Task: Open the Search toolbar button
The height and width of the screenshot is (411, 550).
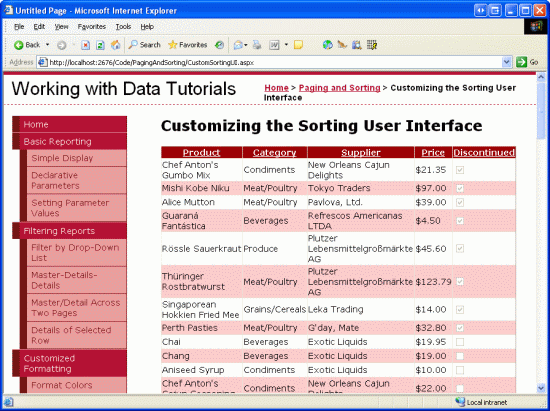Action: point(144,45)
